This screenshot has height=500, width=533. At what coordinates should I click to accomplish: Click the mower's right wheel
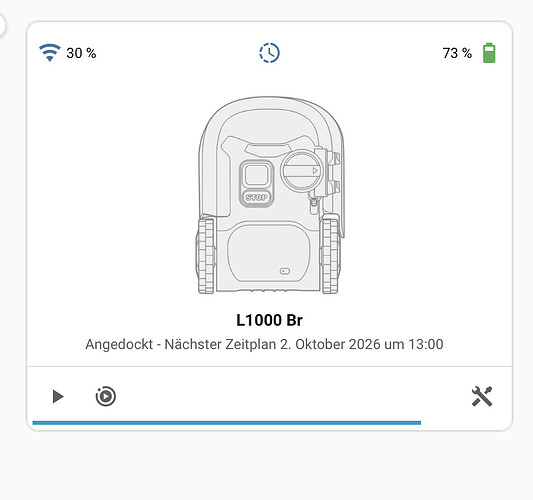click(330, 254)
